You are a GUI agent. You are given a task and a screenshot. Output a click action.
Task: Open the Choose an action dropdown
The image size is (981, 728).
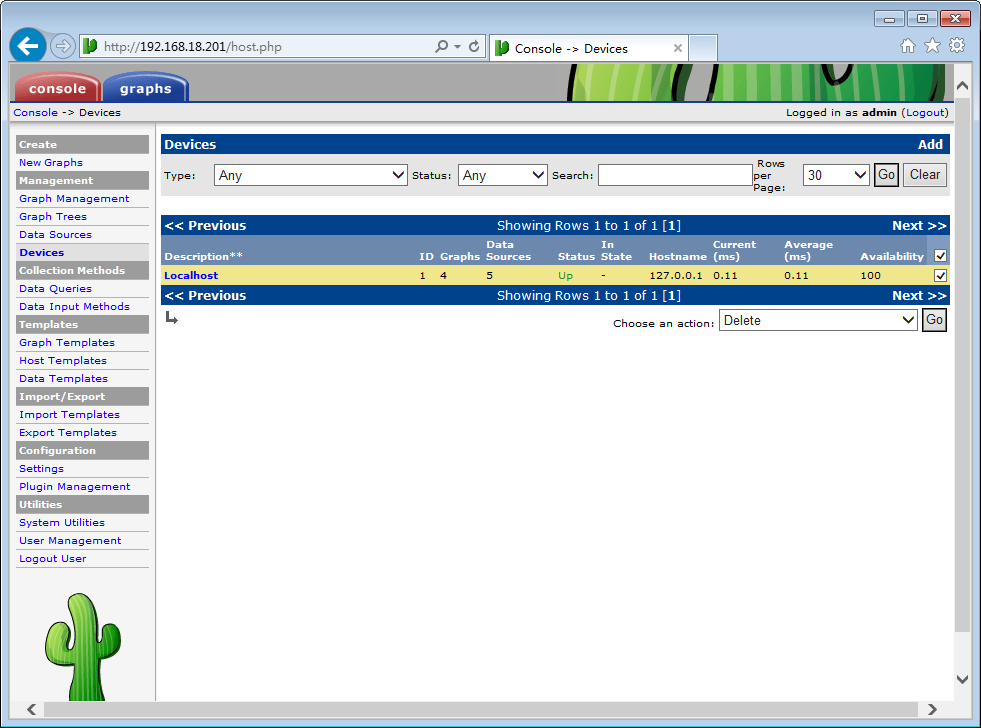[x=818, y=320]
